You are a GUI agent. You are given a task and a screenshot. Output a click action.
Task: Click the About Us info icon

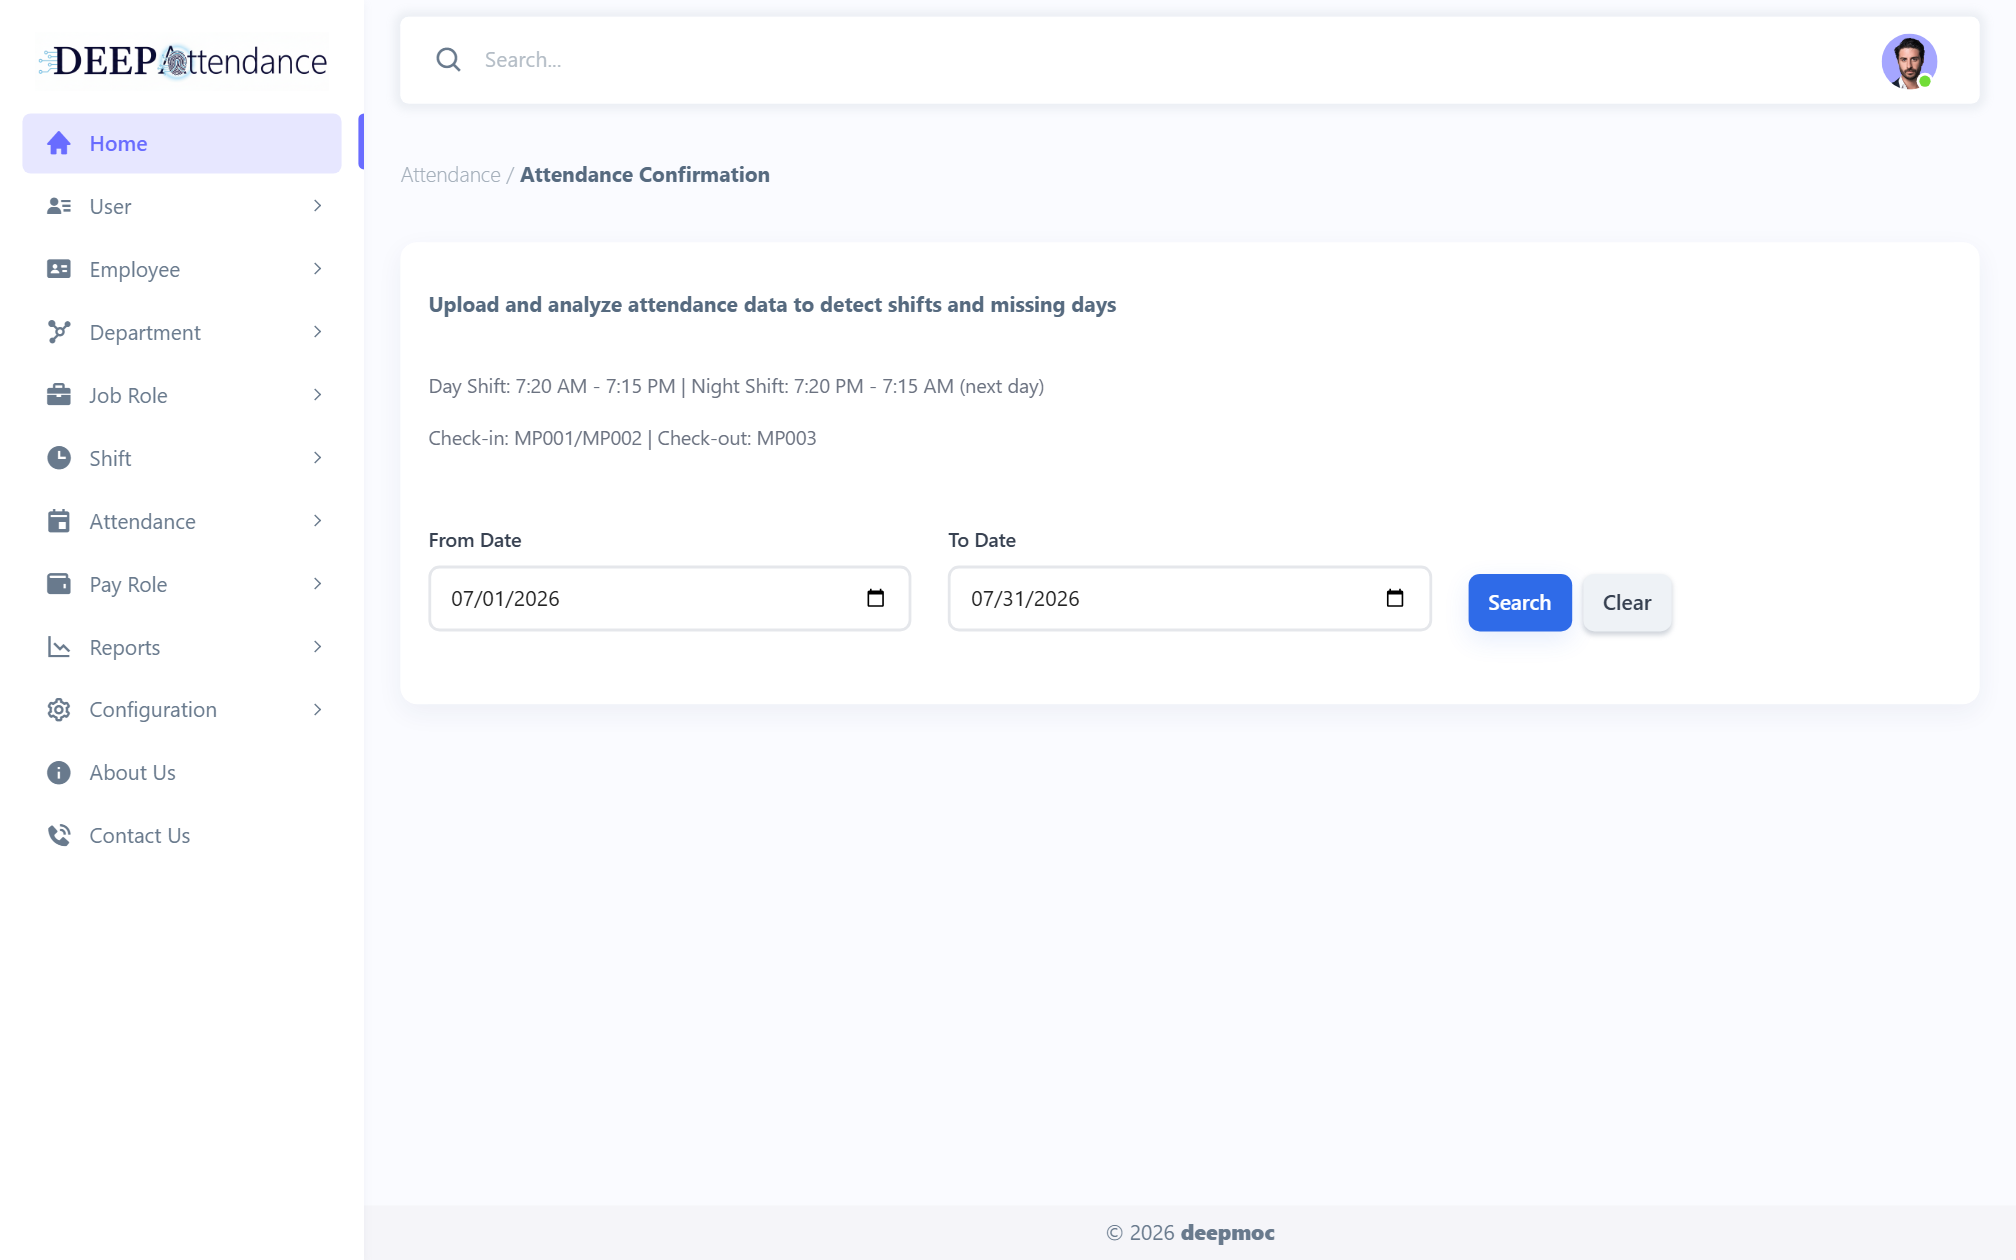pos(59,773)
